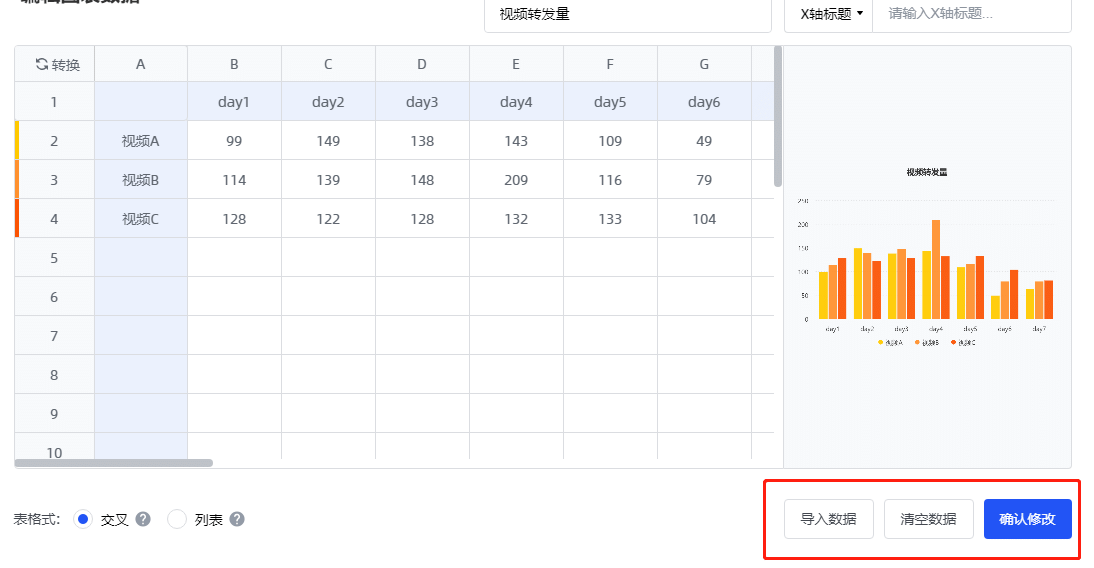This screenshot has width=1094, height=568.
Task: Click the X axis title input field
Action: pos(970,14)
